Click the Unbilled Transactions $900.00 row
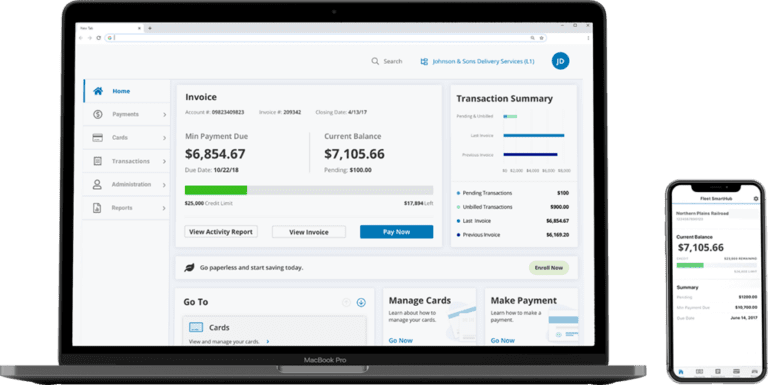The image size is (768, 385). coord(513,207)
